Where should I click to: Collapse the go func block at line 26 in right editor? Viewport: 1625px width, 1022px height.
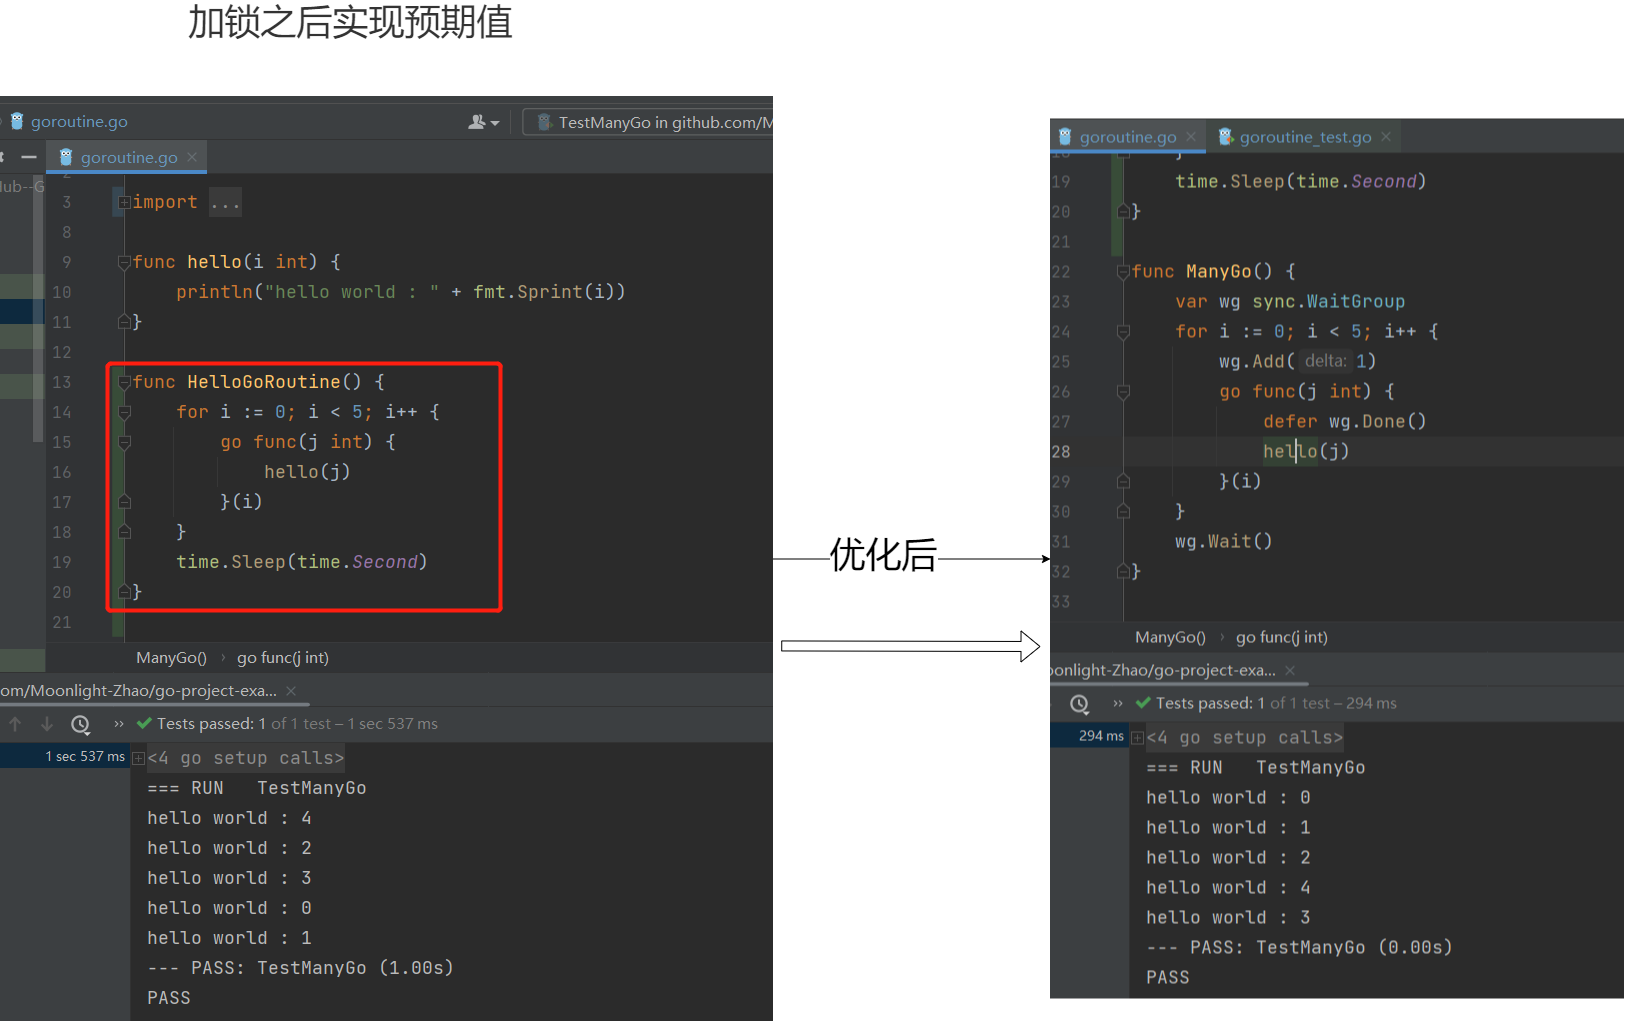(x=1123, y=392)
